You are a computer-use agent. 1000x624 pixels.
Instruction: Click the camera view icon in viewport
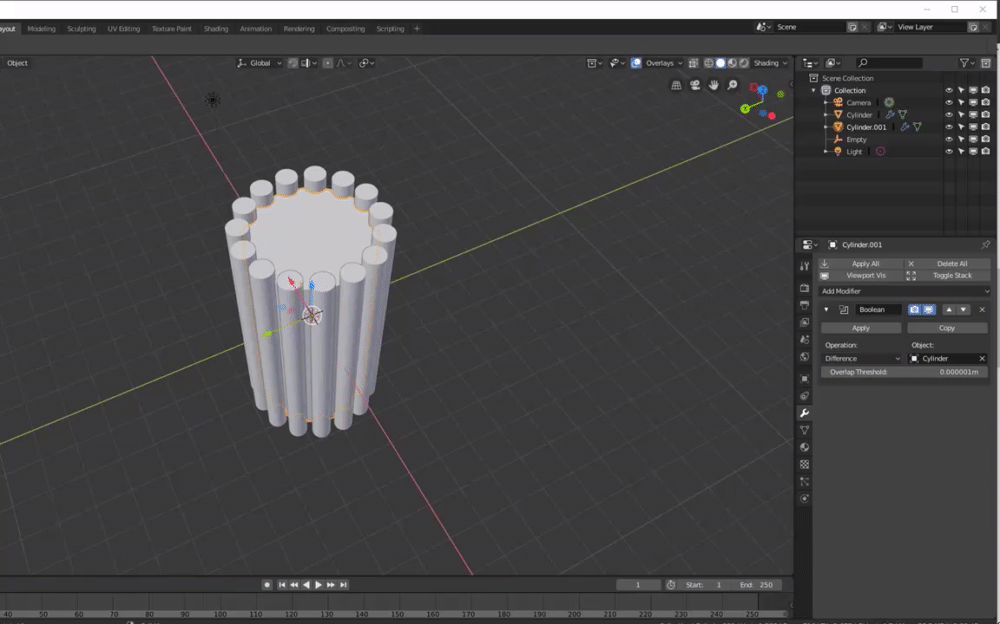point(696,86)
